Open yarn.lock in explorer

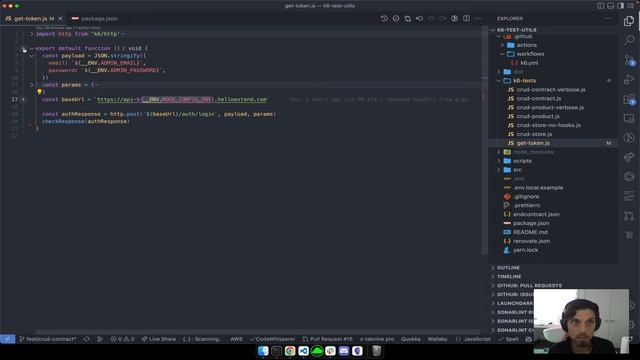click(525, 250)
